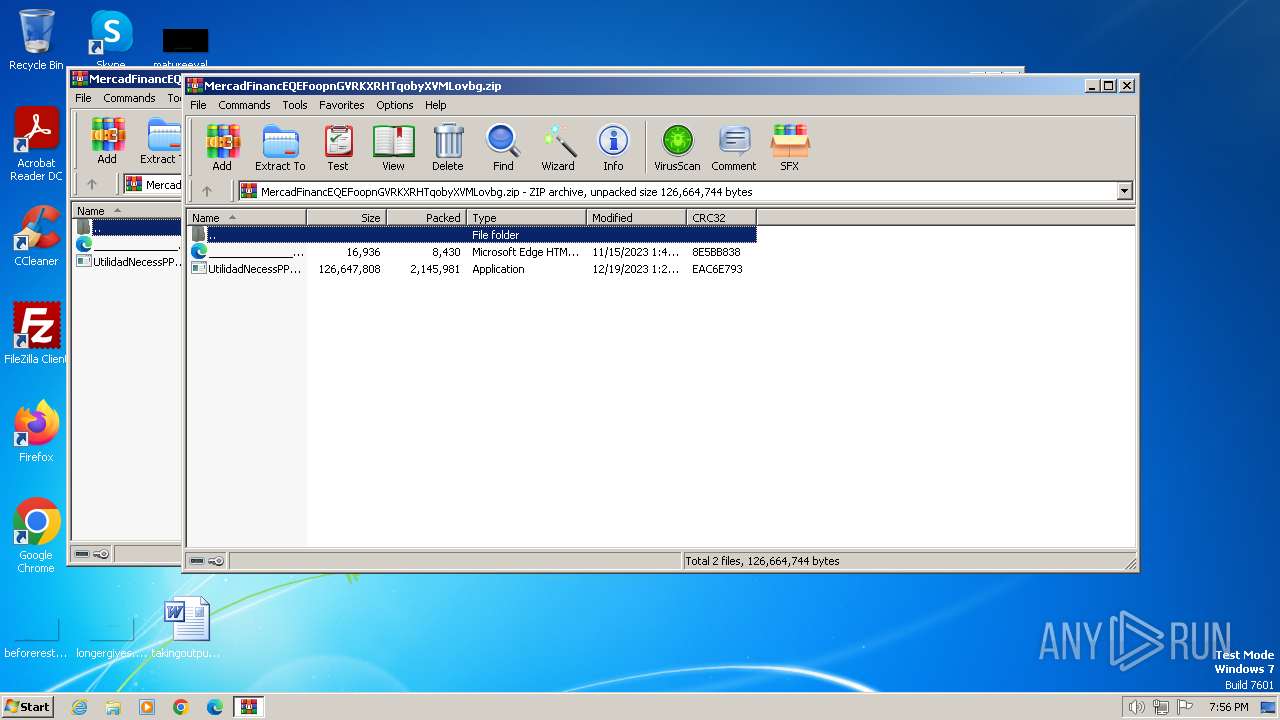The image size is (1280, 720).
Task: Click the Start button
Action: click(27, 706)
